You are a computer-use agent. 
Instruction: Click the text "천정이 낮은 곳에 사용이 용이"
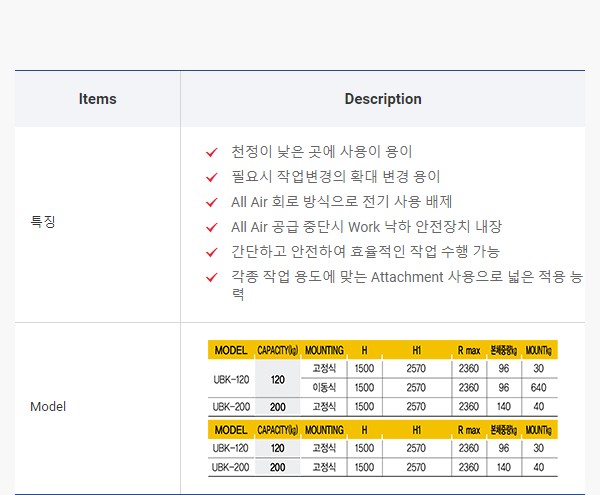[321, 152]
